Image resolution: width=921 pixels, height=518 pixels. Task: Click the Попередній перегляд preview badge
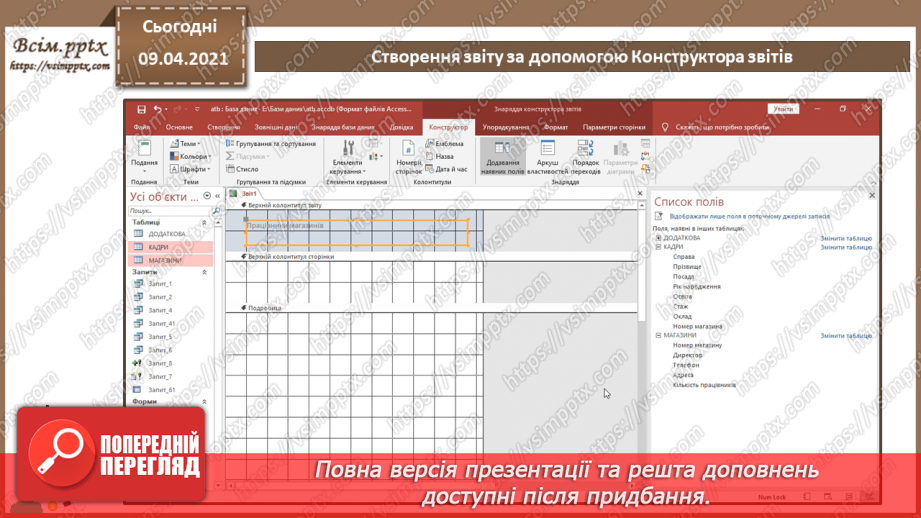coord(111,453)
